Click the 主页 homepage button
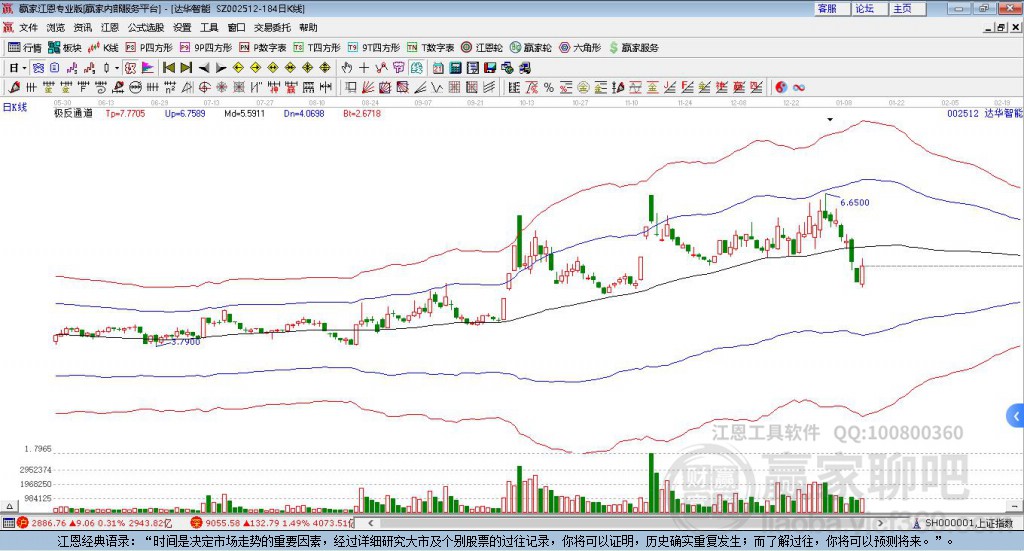 [907, 8]
